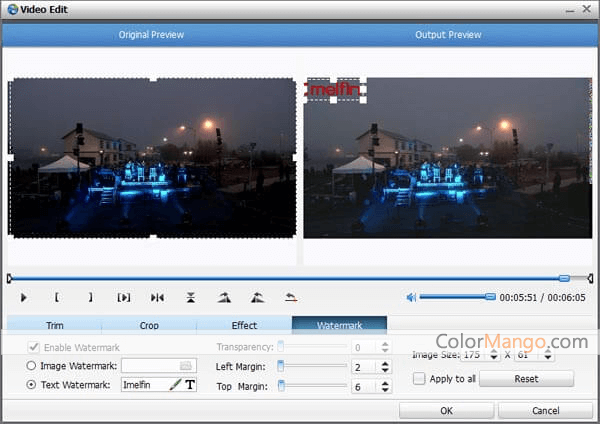Select the Text Watermark radio button
600x424 pixels.
point(31,385)
